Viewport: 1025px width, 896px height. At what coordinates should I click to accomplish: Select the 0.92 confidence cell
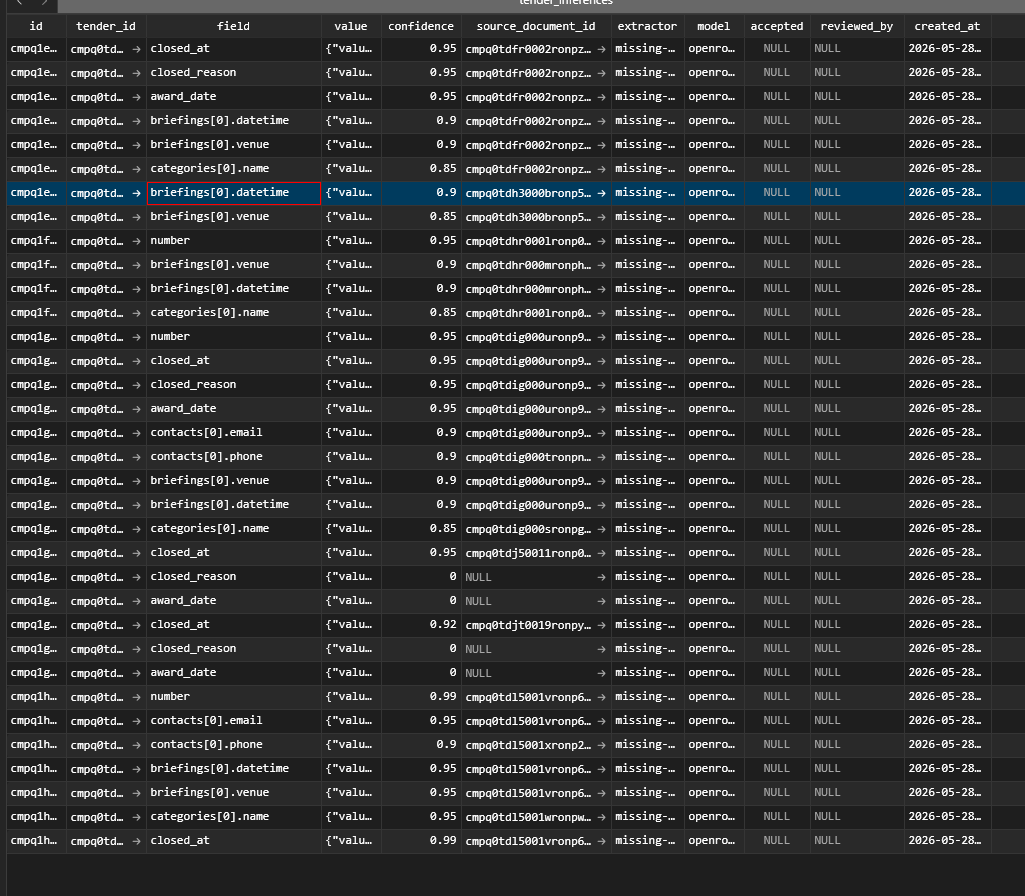click(x=421, y=625)
